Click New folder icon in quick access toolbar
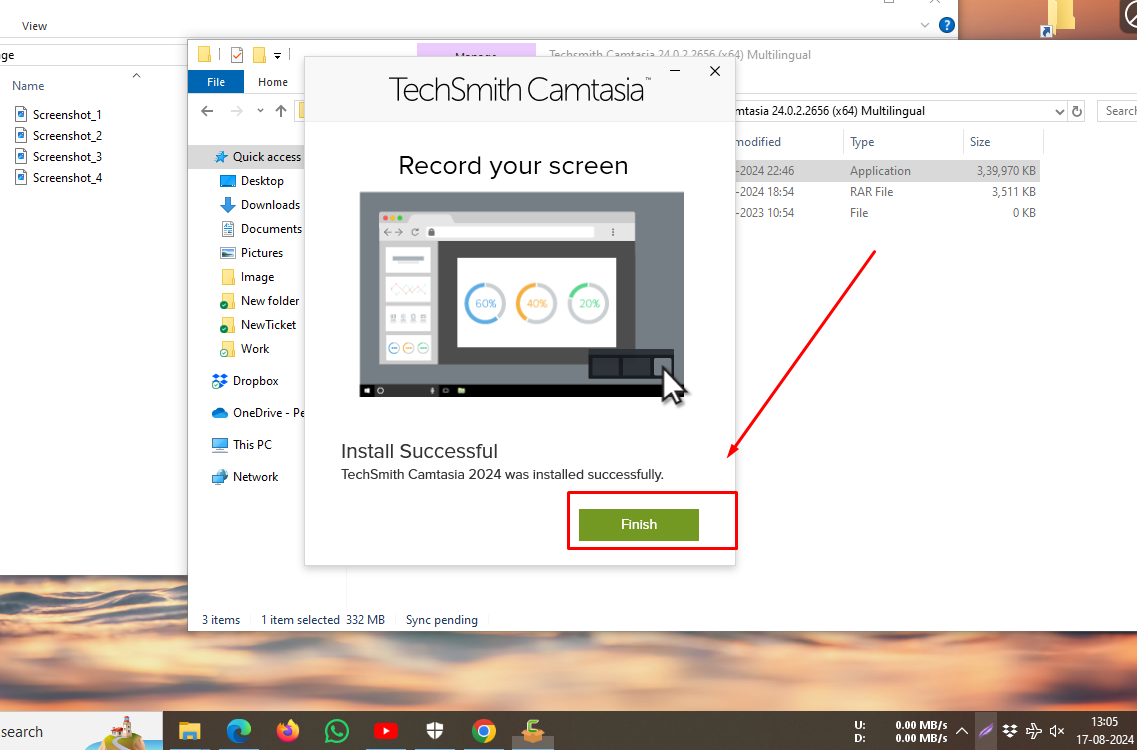Viewport: 1137px width, 750px height. [259, 54]
